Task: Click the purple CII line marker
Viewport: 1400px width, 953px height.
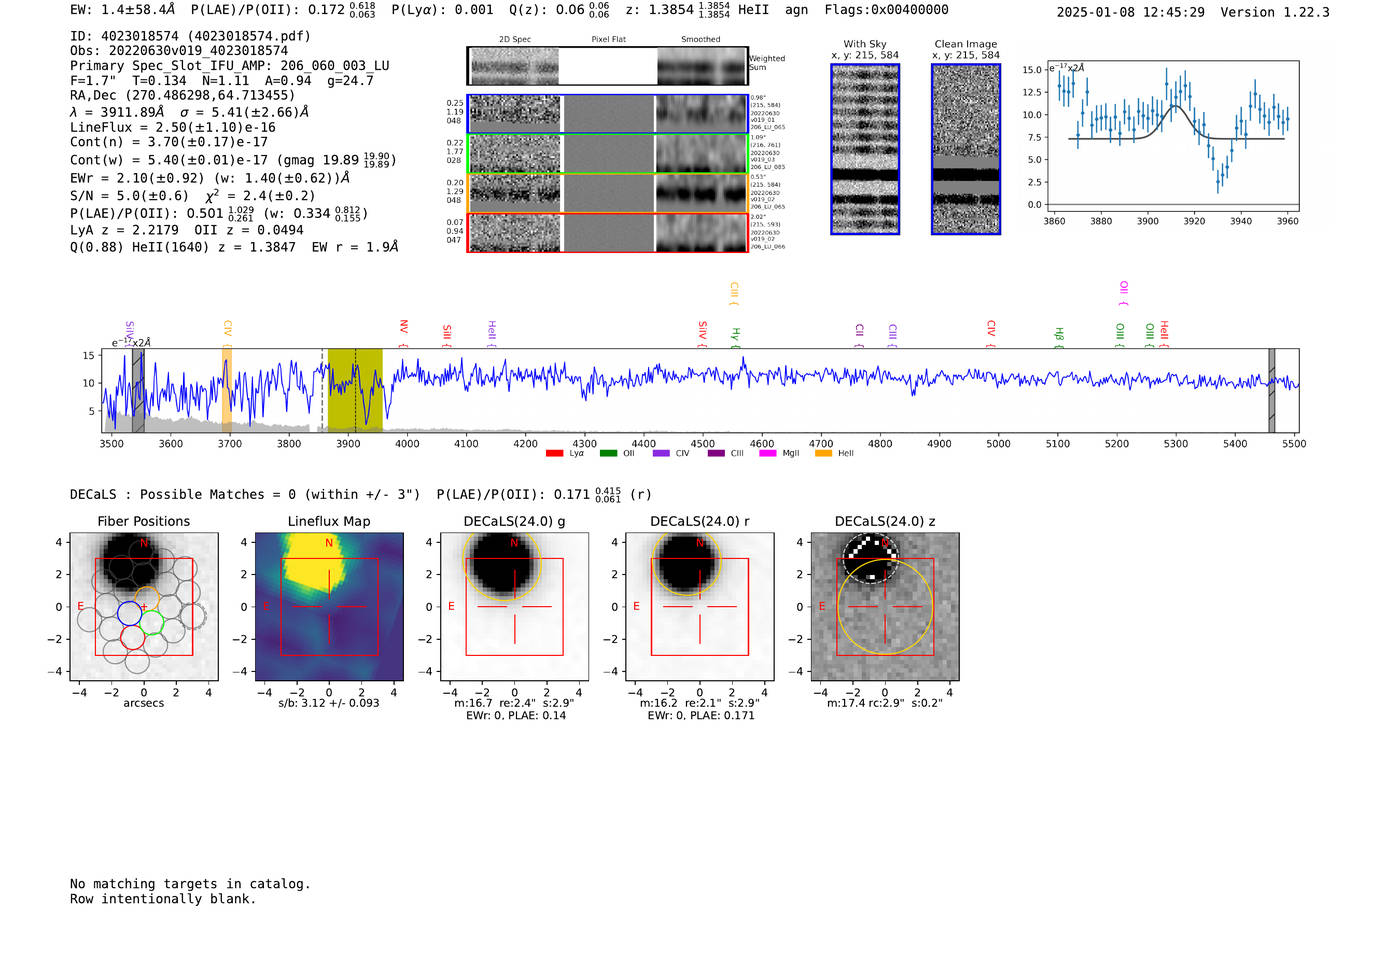Action: click(x=859, y=335)
